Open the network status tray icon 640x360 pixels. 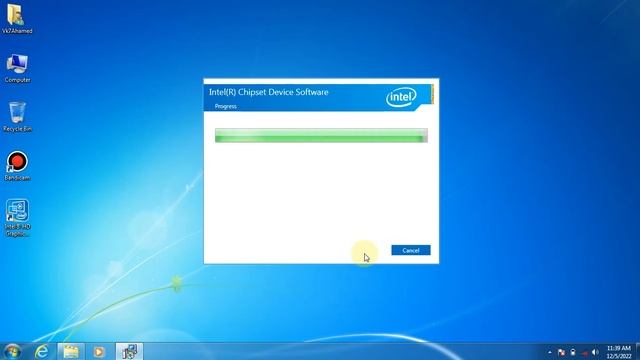[584, 352]
